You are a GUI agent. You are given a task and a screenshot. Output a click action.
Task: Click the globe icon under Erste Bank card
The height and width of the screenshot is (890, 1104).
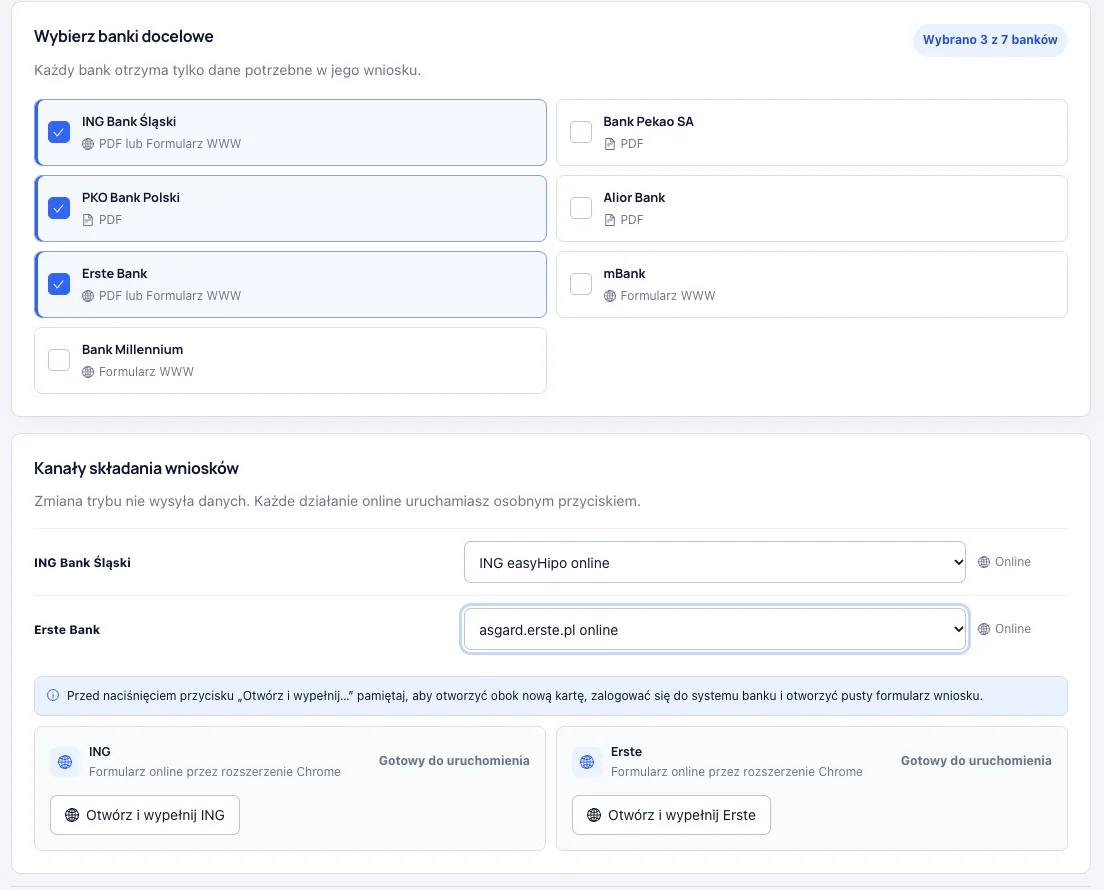pos(88,296)
